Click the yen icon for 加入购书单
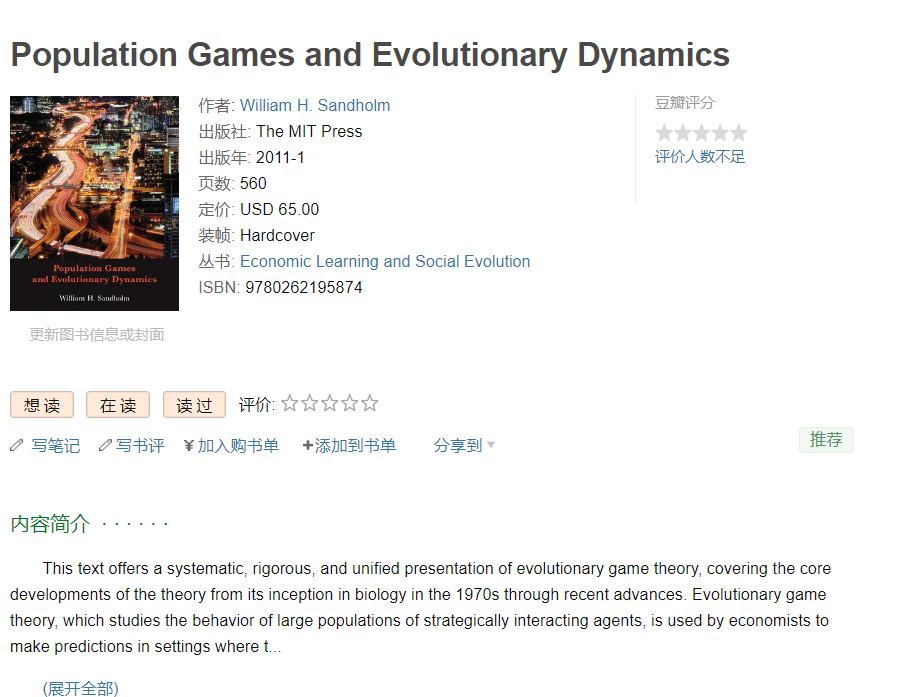This screenshot has height=697, width=901. (x=189, y=446)
